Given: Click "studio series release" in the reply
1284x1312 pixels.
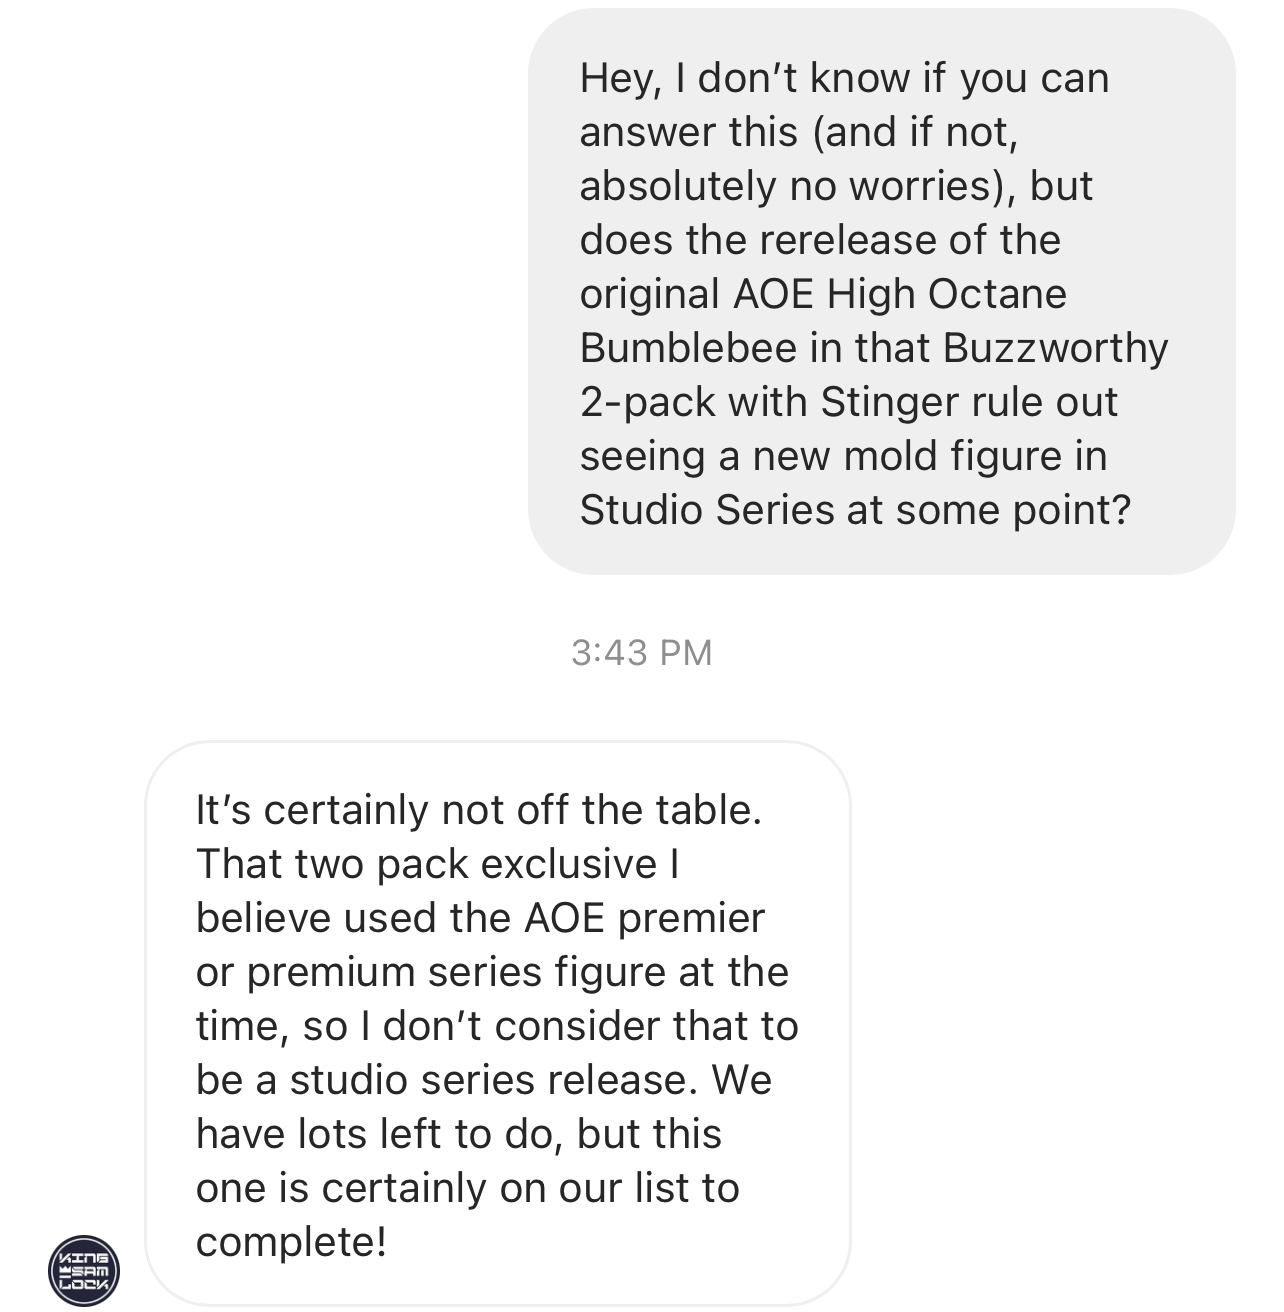Looking at the screenshot, I should (x=488, y=1080).
